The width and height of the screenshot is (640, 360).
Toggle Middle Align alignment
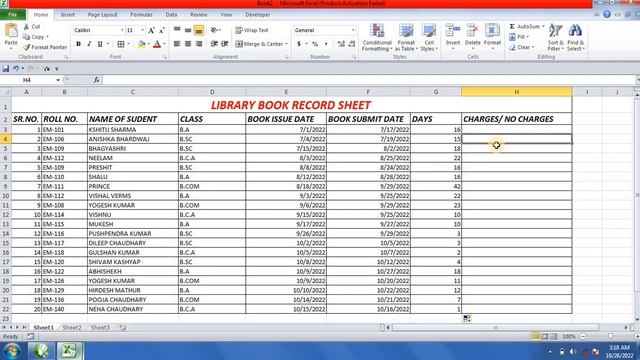[x=188, y=30]
